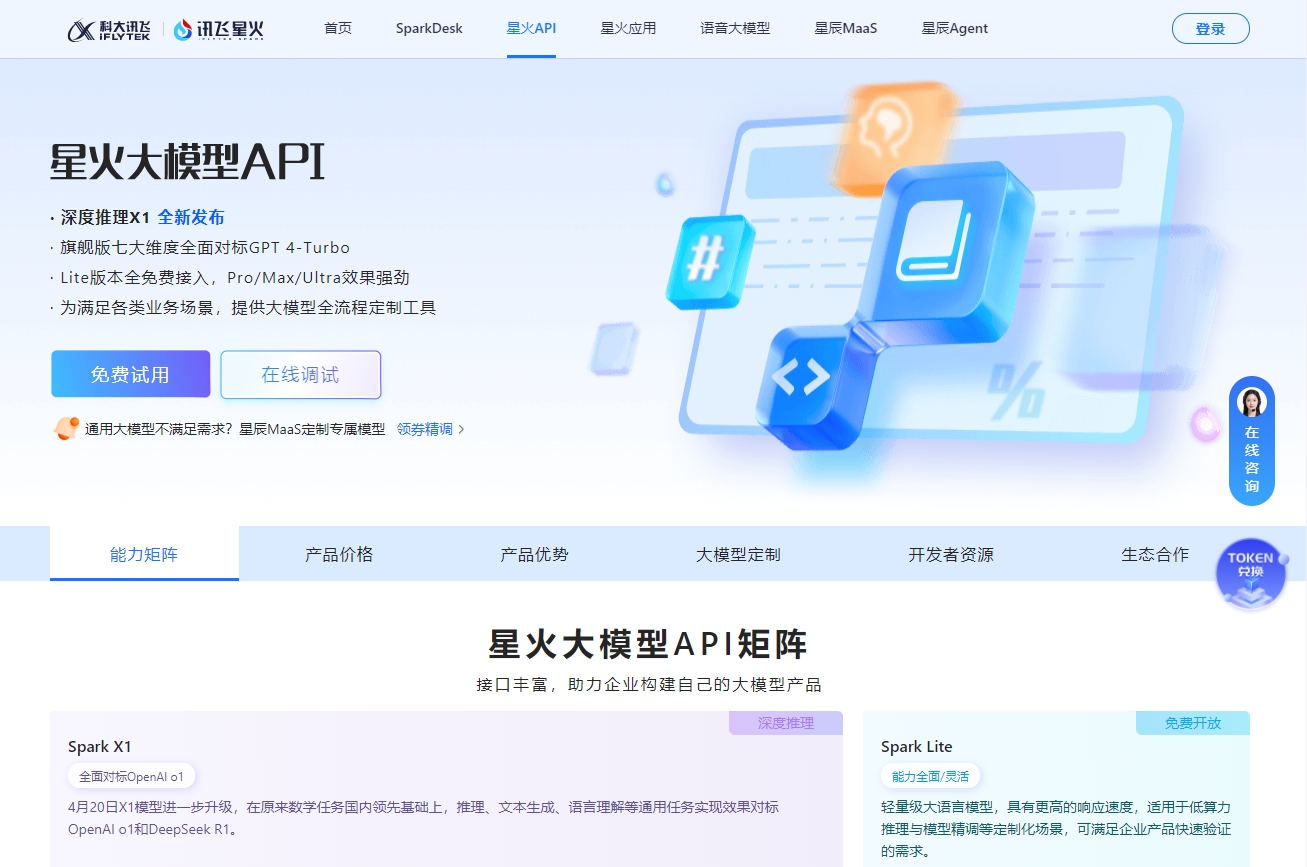Select 星火API navigation item
This screenshot has height=867, width=1307.
click(531, 28)
